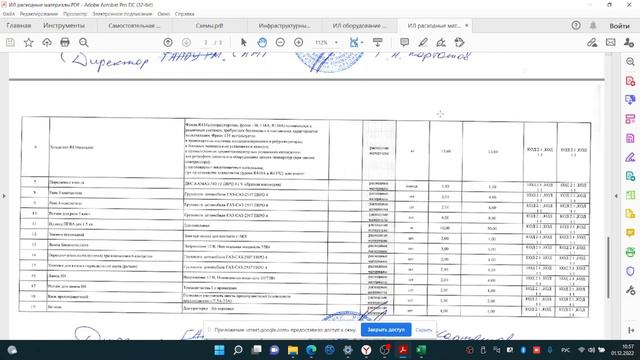Viewport: 640px width, 360px height.
Task: Open the Электронное подписание menu
Action: (122, 14)
